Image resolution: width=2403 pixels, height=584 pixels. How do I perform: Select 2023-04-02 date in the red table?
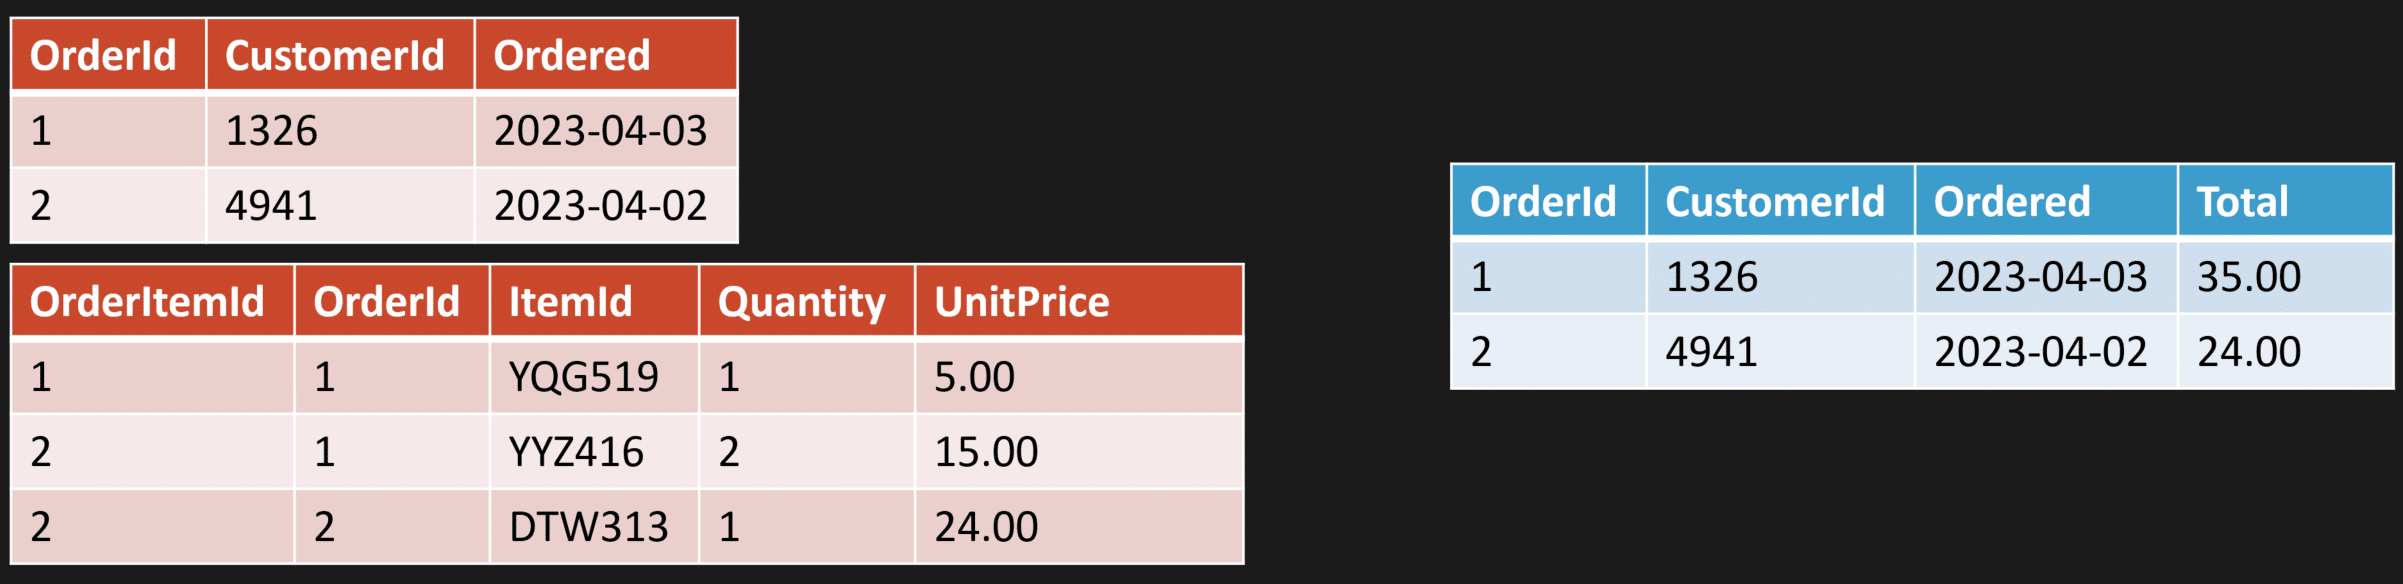(x=600, y=206)
